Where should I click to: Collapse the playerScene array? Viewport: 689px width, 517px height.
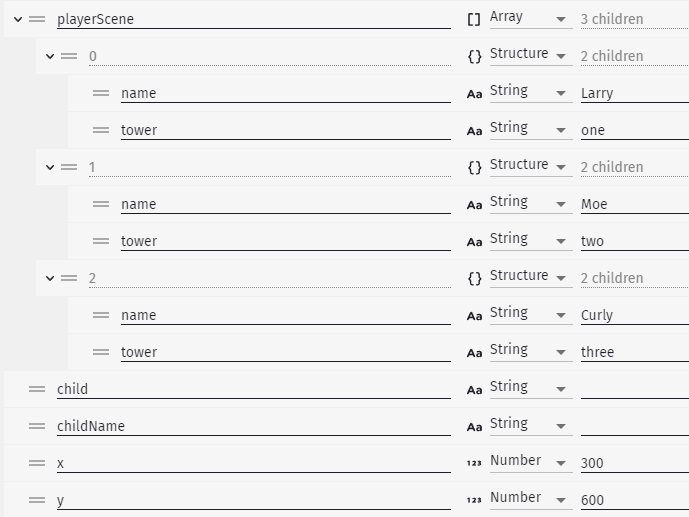[18, 19]
